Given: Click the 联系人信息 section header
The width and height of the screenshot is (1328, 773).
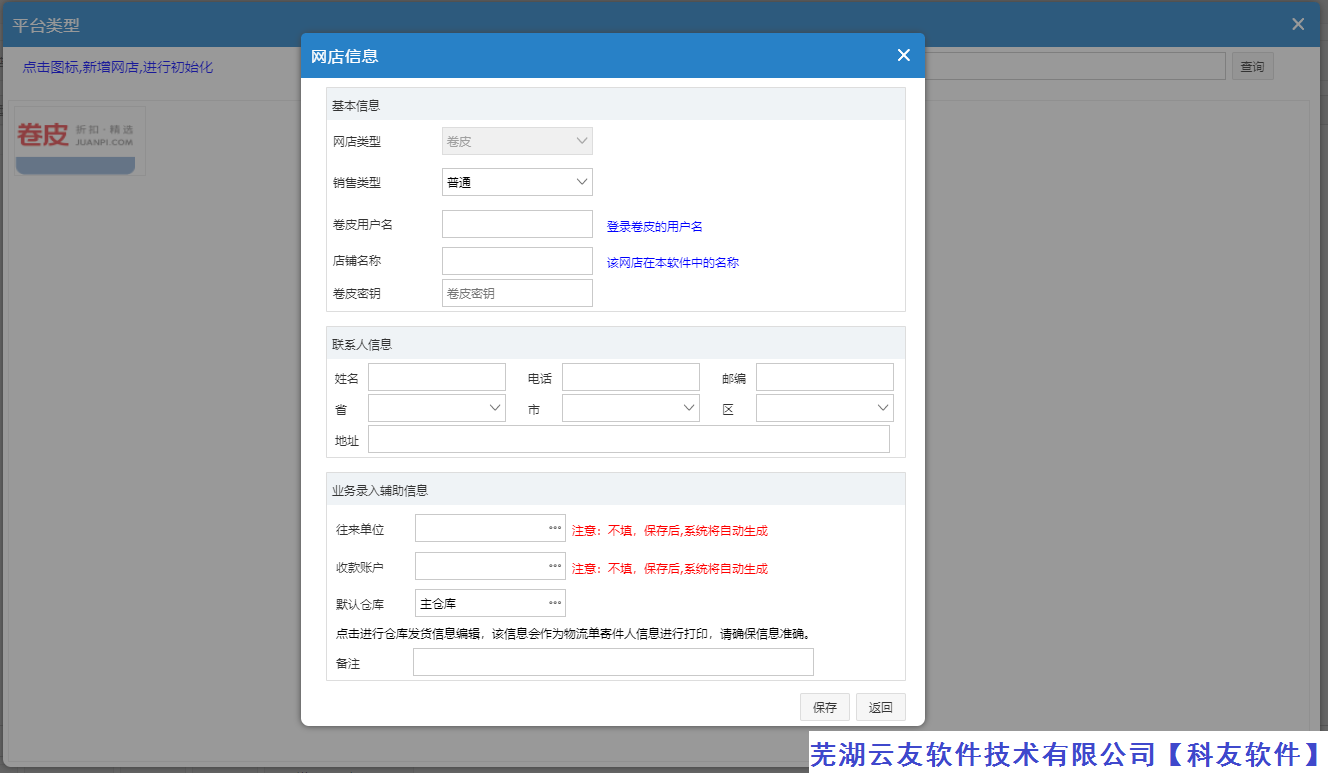Looking at the screenshot, I should coord(616,343).
